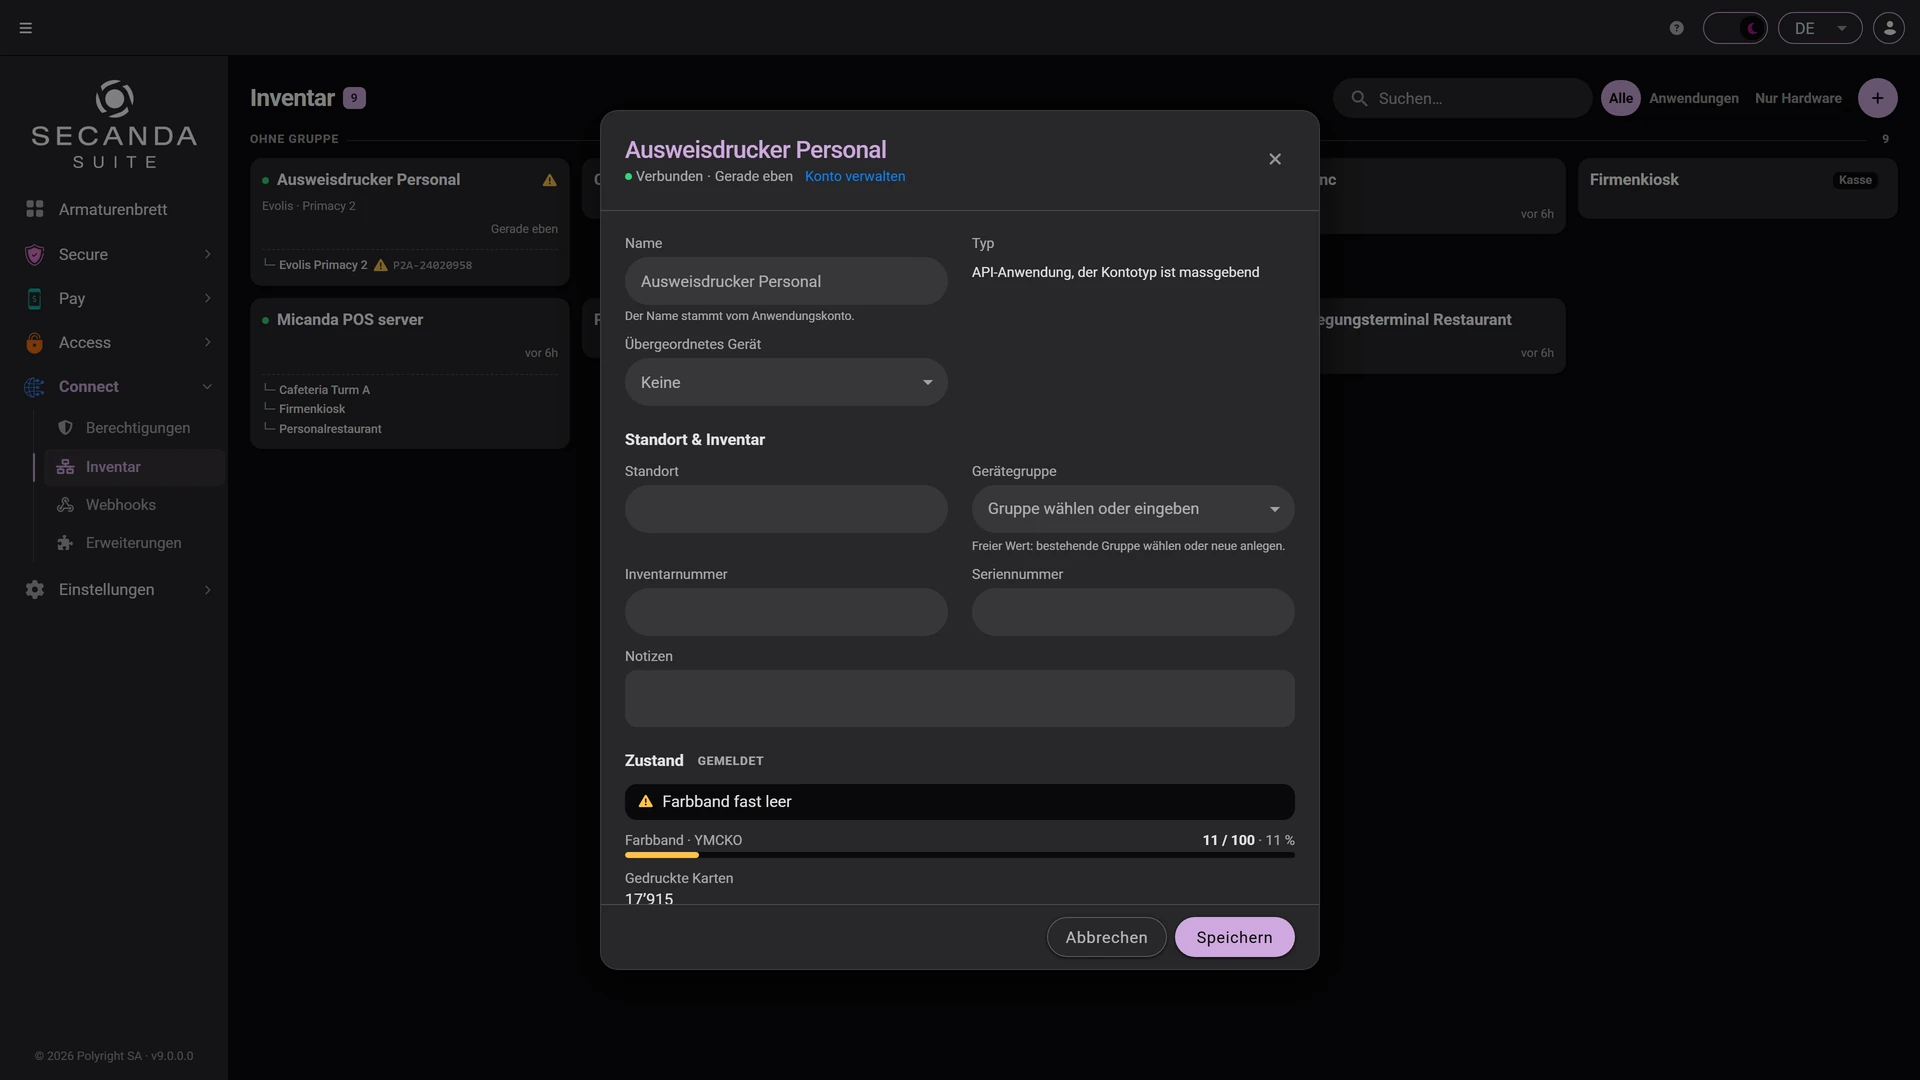This screenshot has height=1080, width=1920.
Task: Select the Alle filter
Action: (1621, 98)
